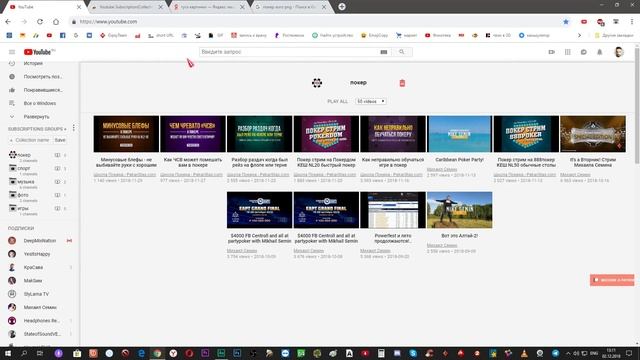The height and width of the screenshot is (360, 640).
Task: Open DeepMeditation subscription
Action: coord(39,241)
